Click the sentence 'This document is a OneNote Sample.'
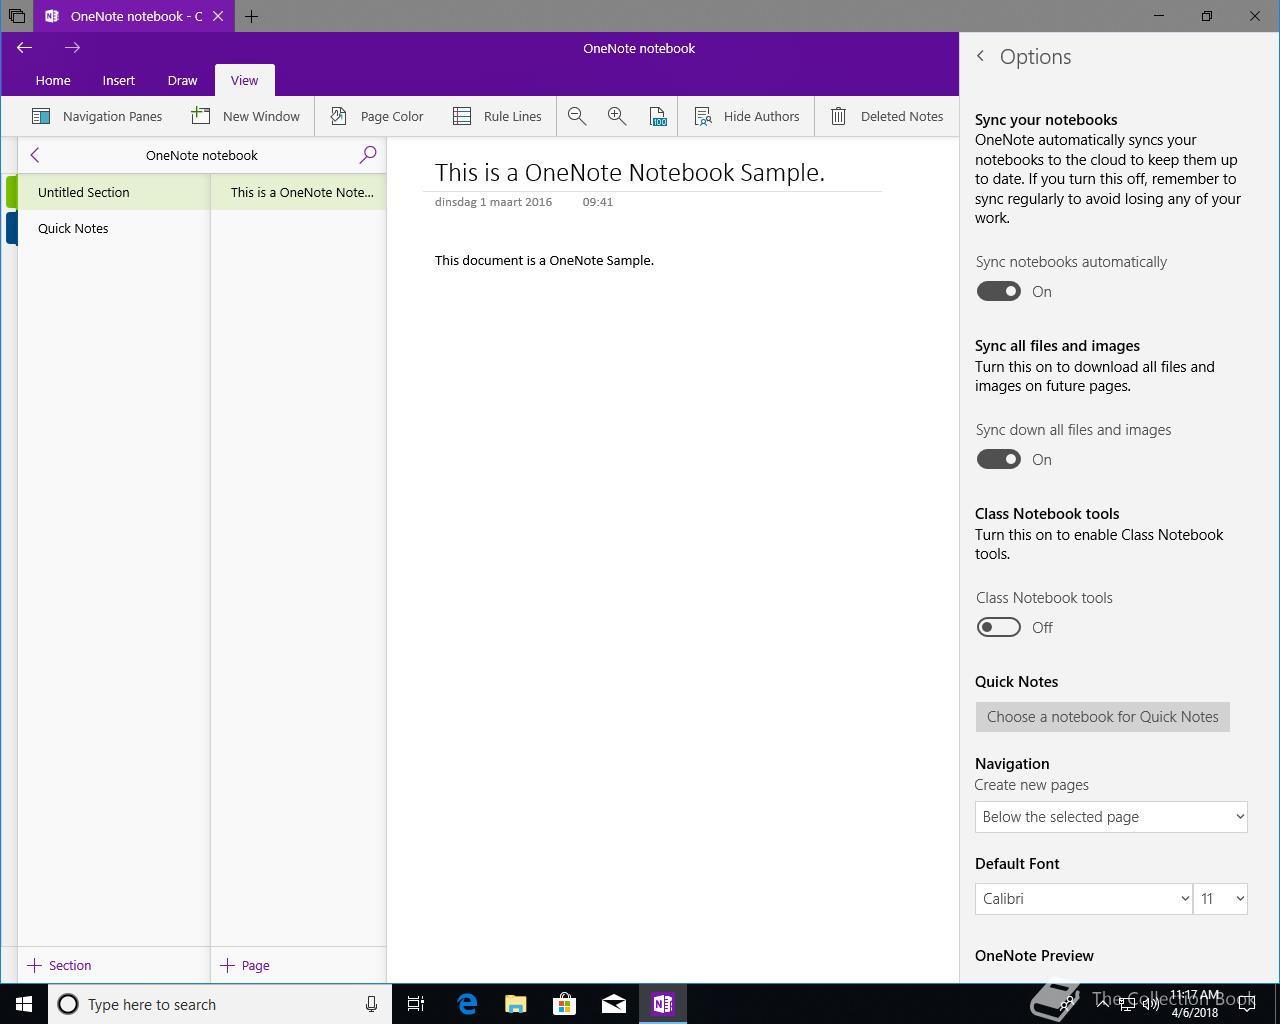This screenshot has width=1280, height=1024. pos(544,260)
